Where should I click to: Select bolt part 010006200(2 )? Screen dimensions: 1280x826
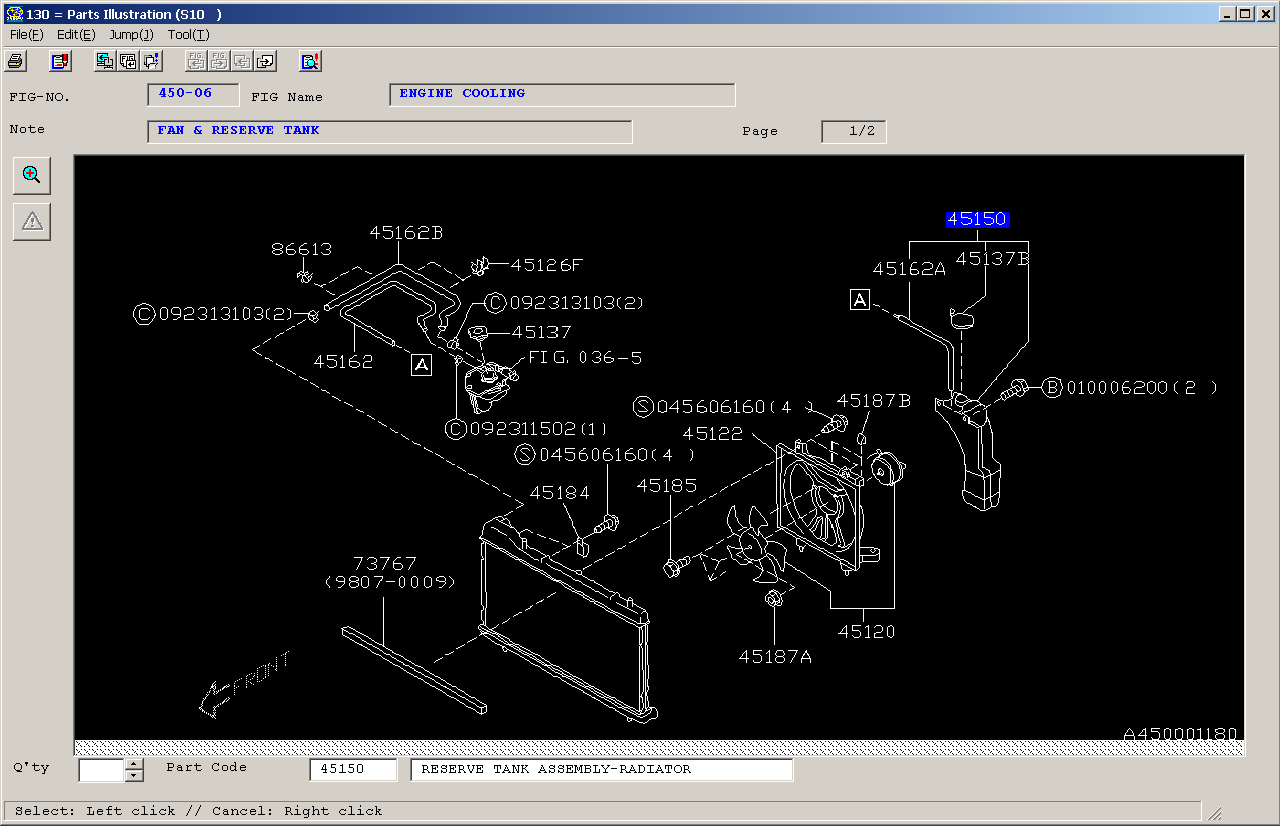coord(1130,388)
